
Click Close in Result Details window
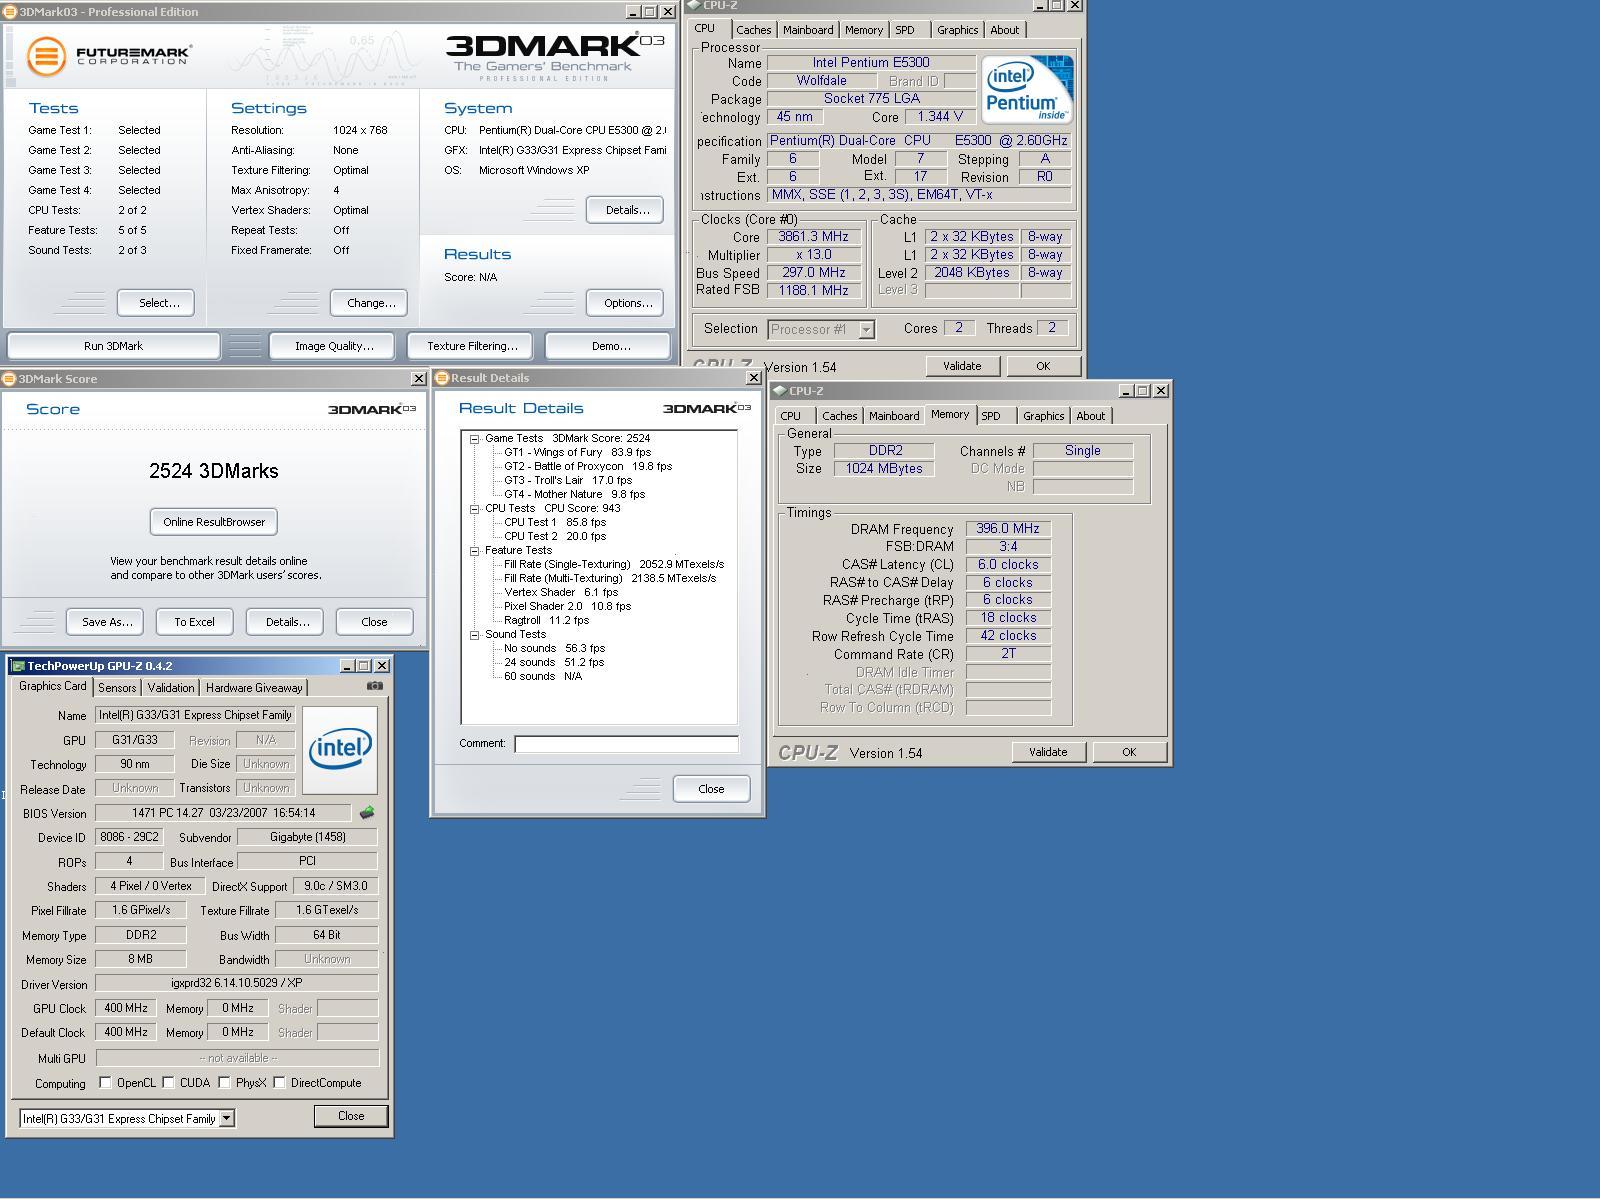coord(712,789)
